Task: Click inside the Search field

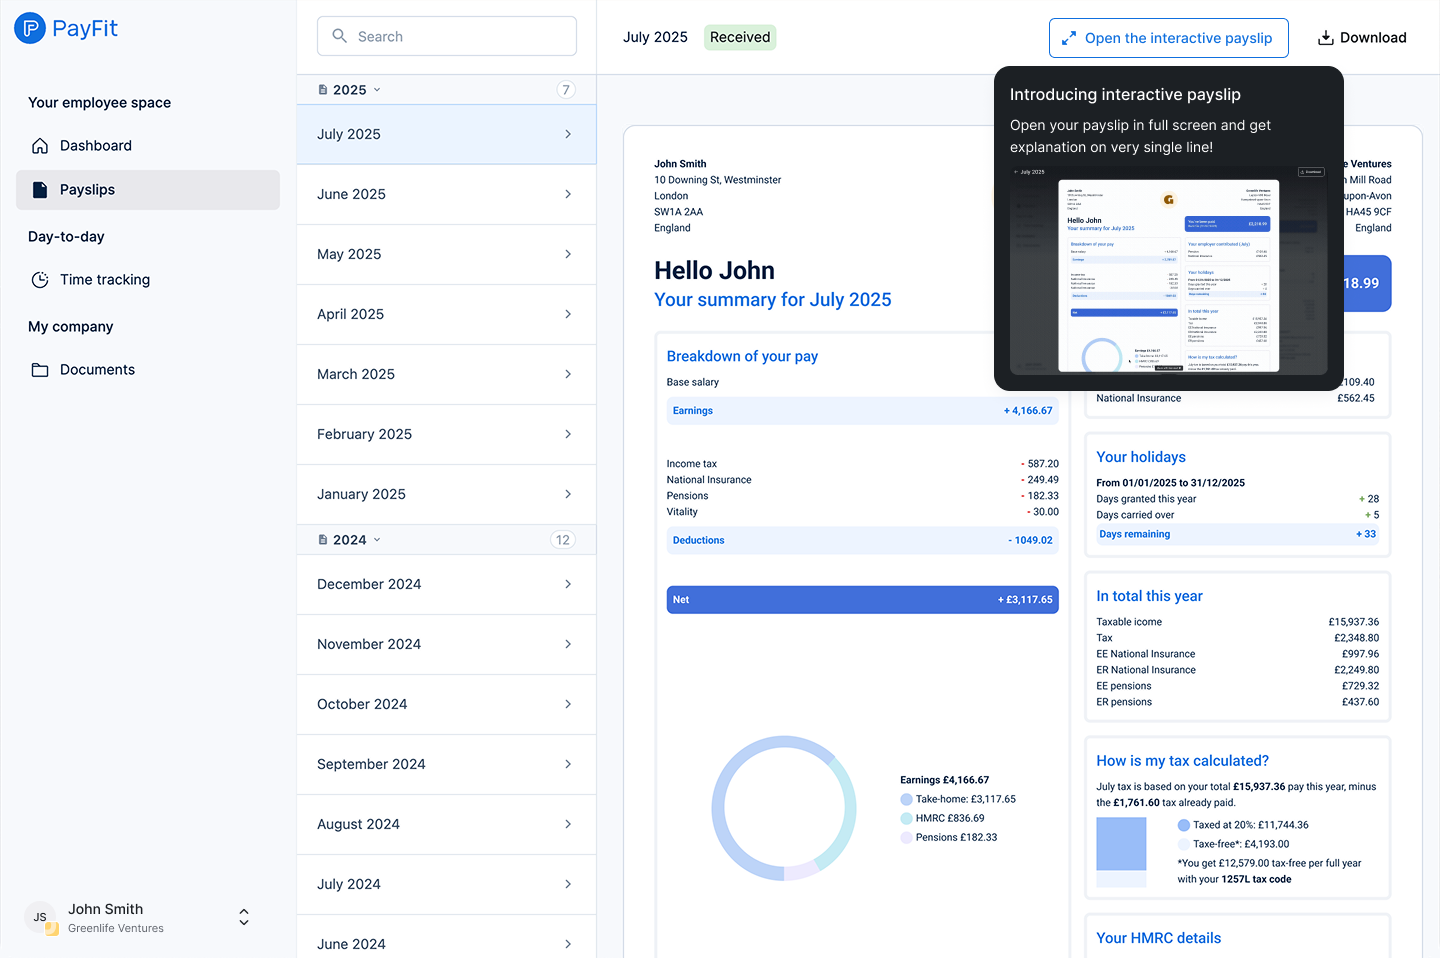Action: click(460, 36)
